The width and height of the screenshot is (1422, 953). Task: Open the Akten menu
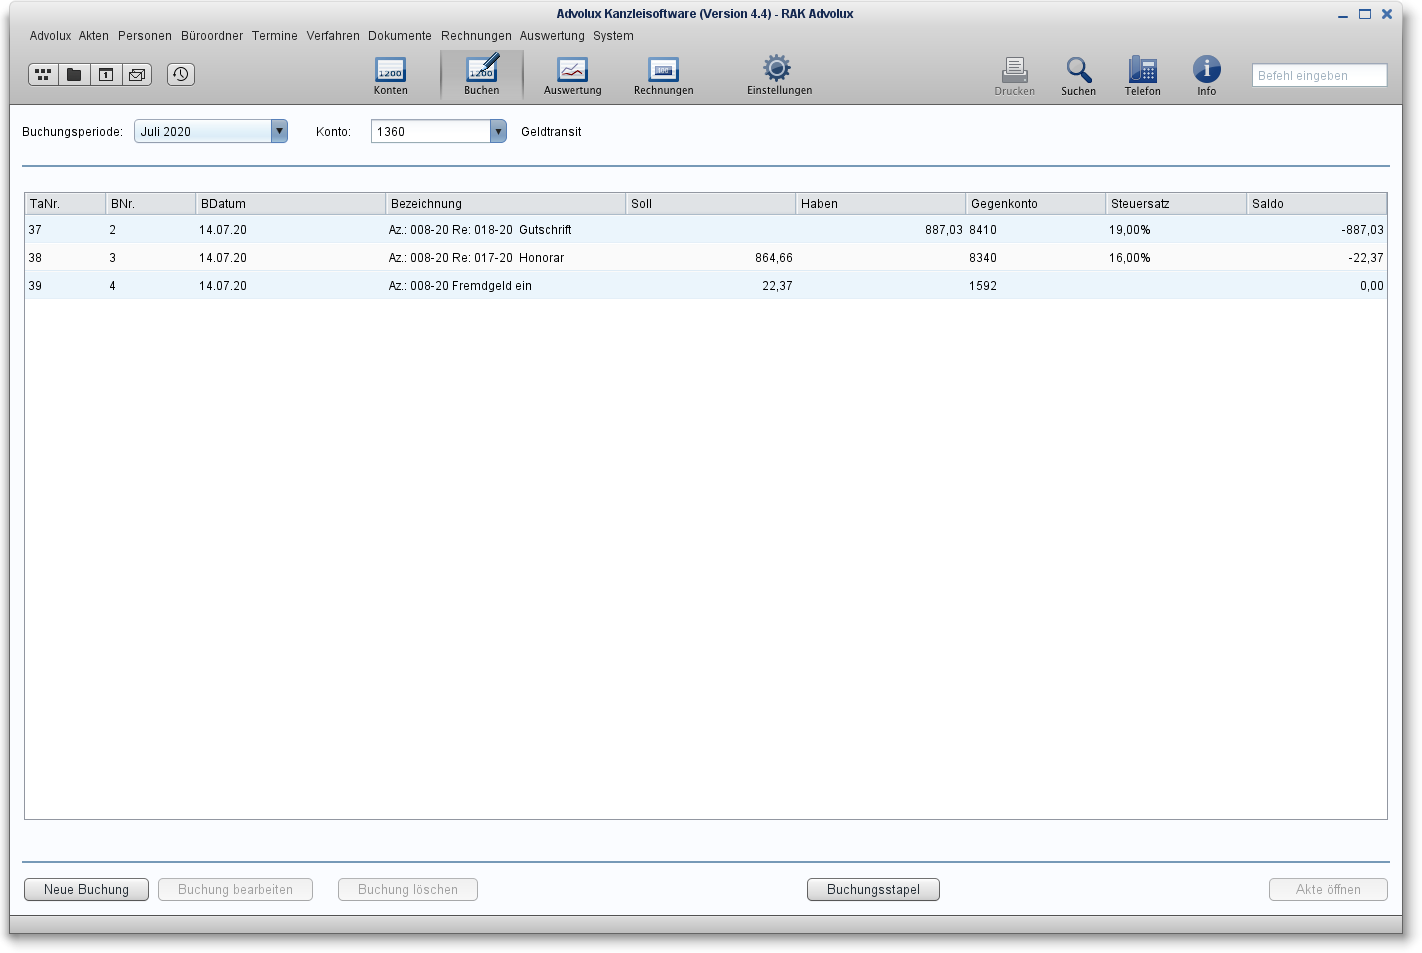pos(94,36)
